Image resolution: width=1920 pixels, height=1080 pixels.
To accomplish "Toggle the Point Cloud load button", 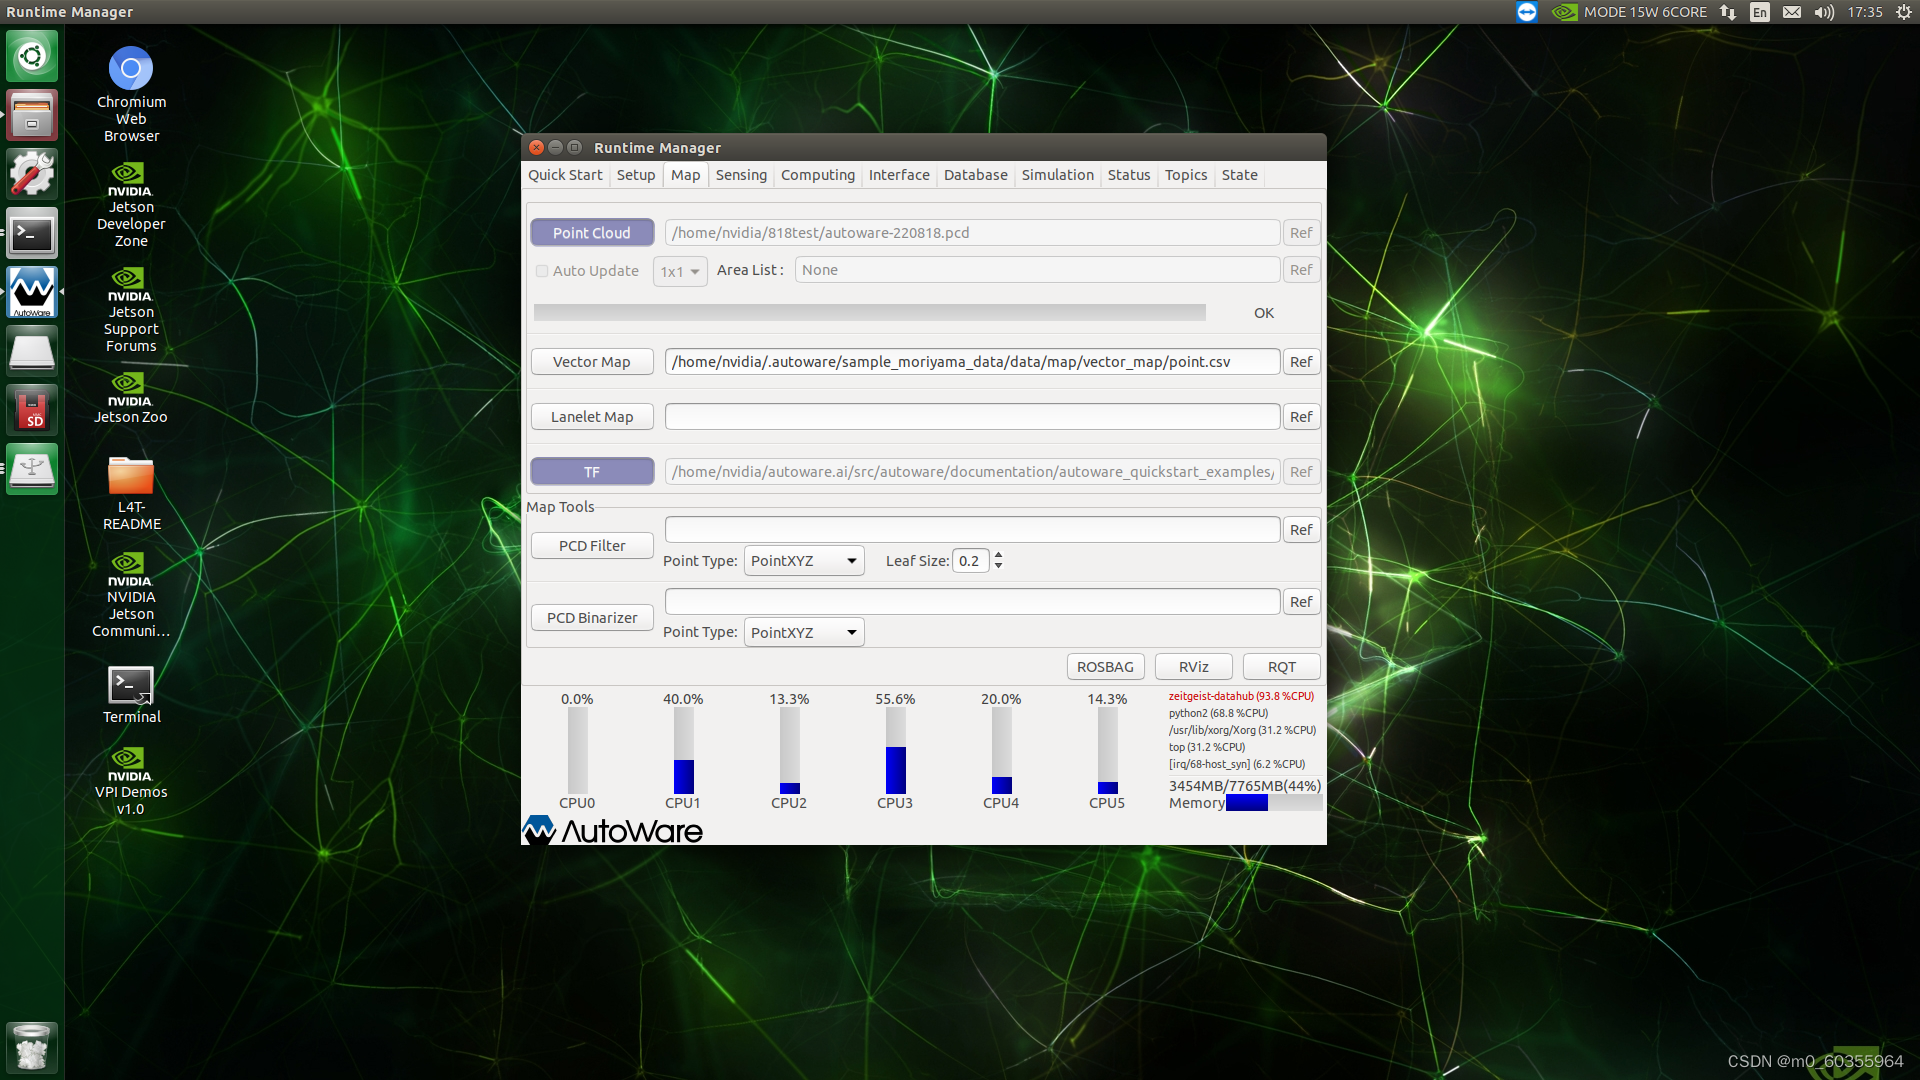I will 592,233.
